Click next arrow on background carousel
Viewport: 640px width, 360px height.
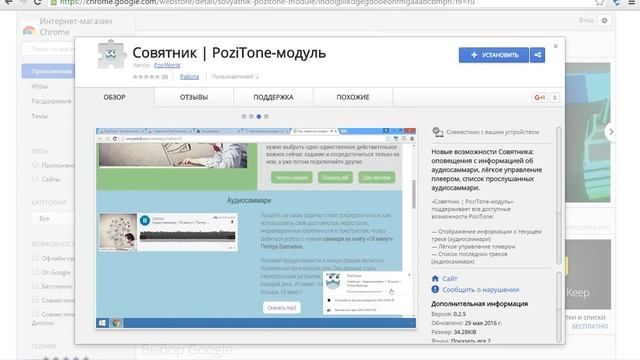(611, 132)
